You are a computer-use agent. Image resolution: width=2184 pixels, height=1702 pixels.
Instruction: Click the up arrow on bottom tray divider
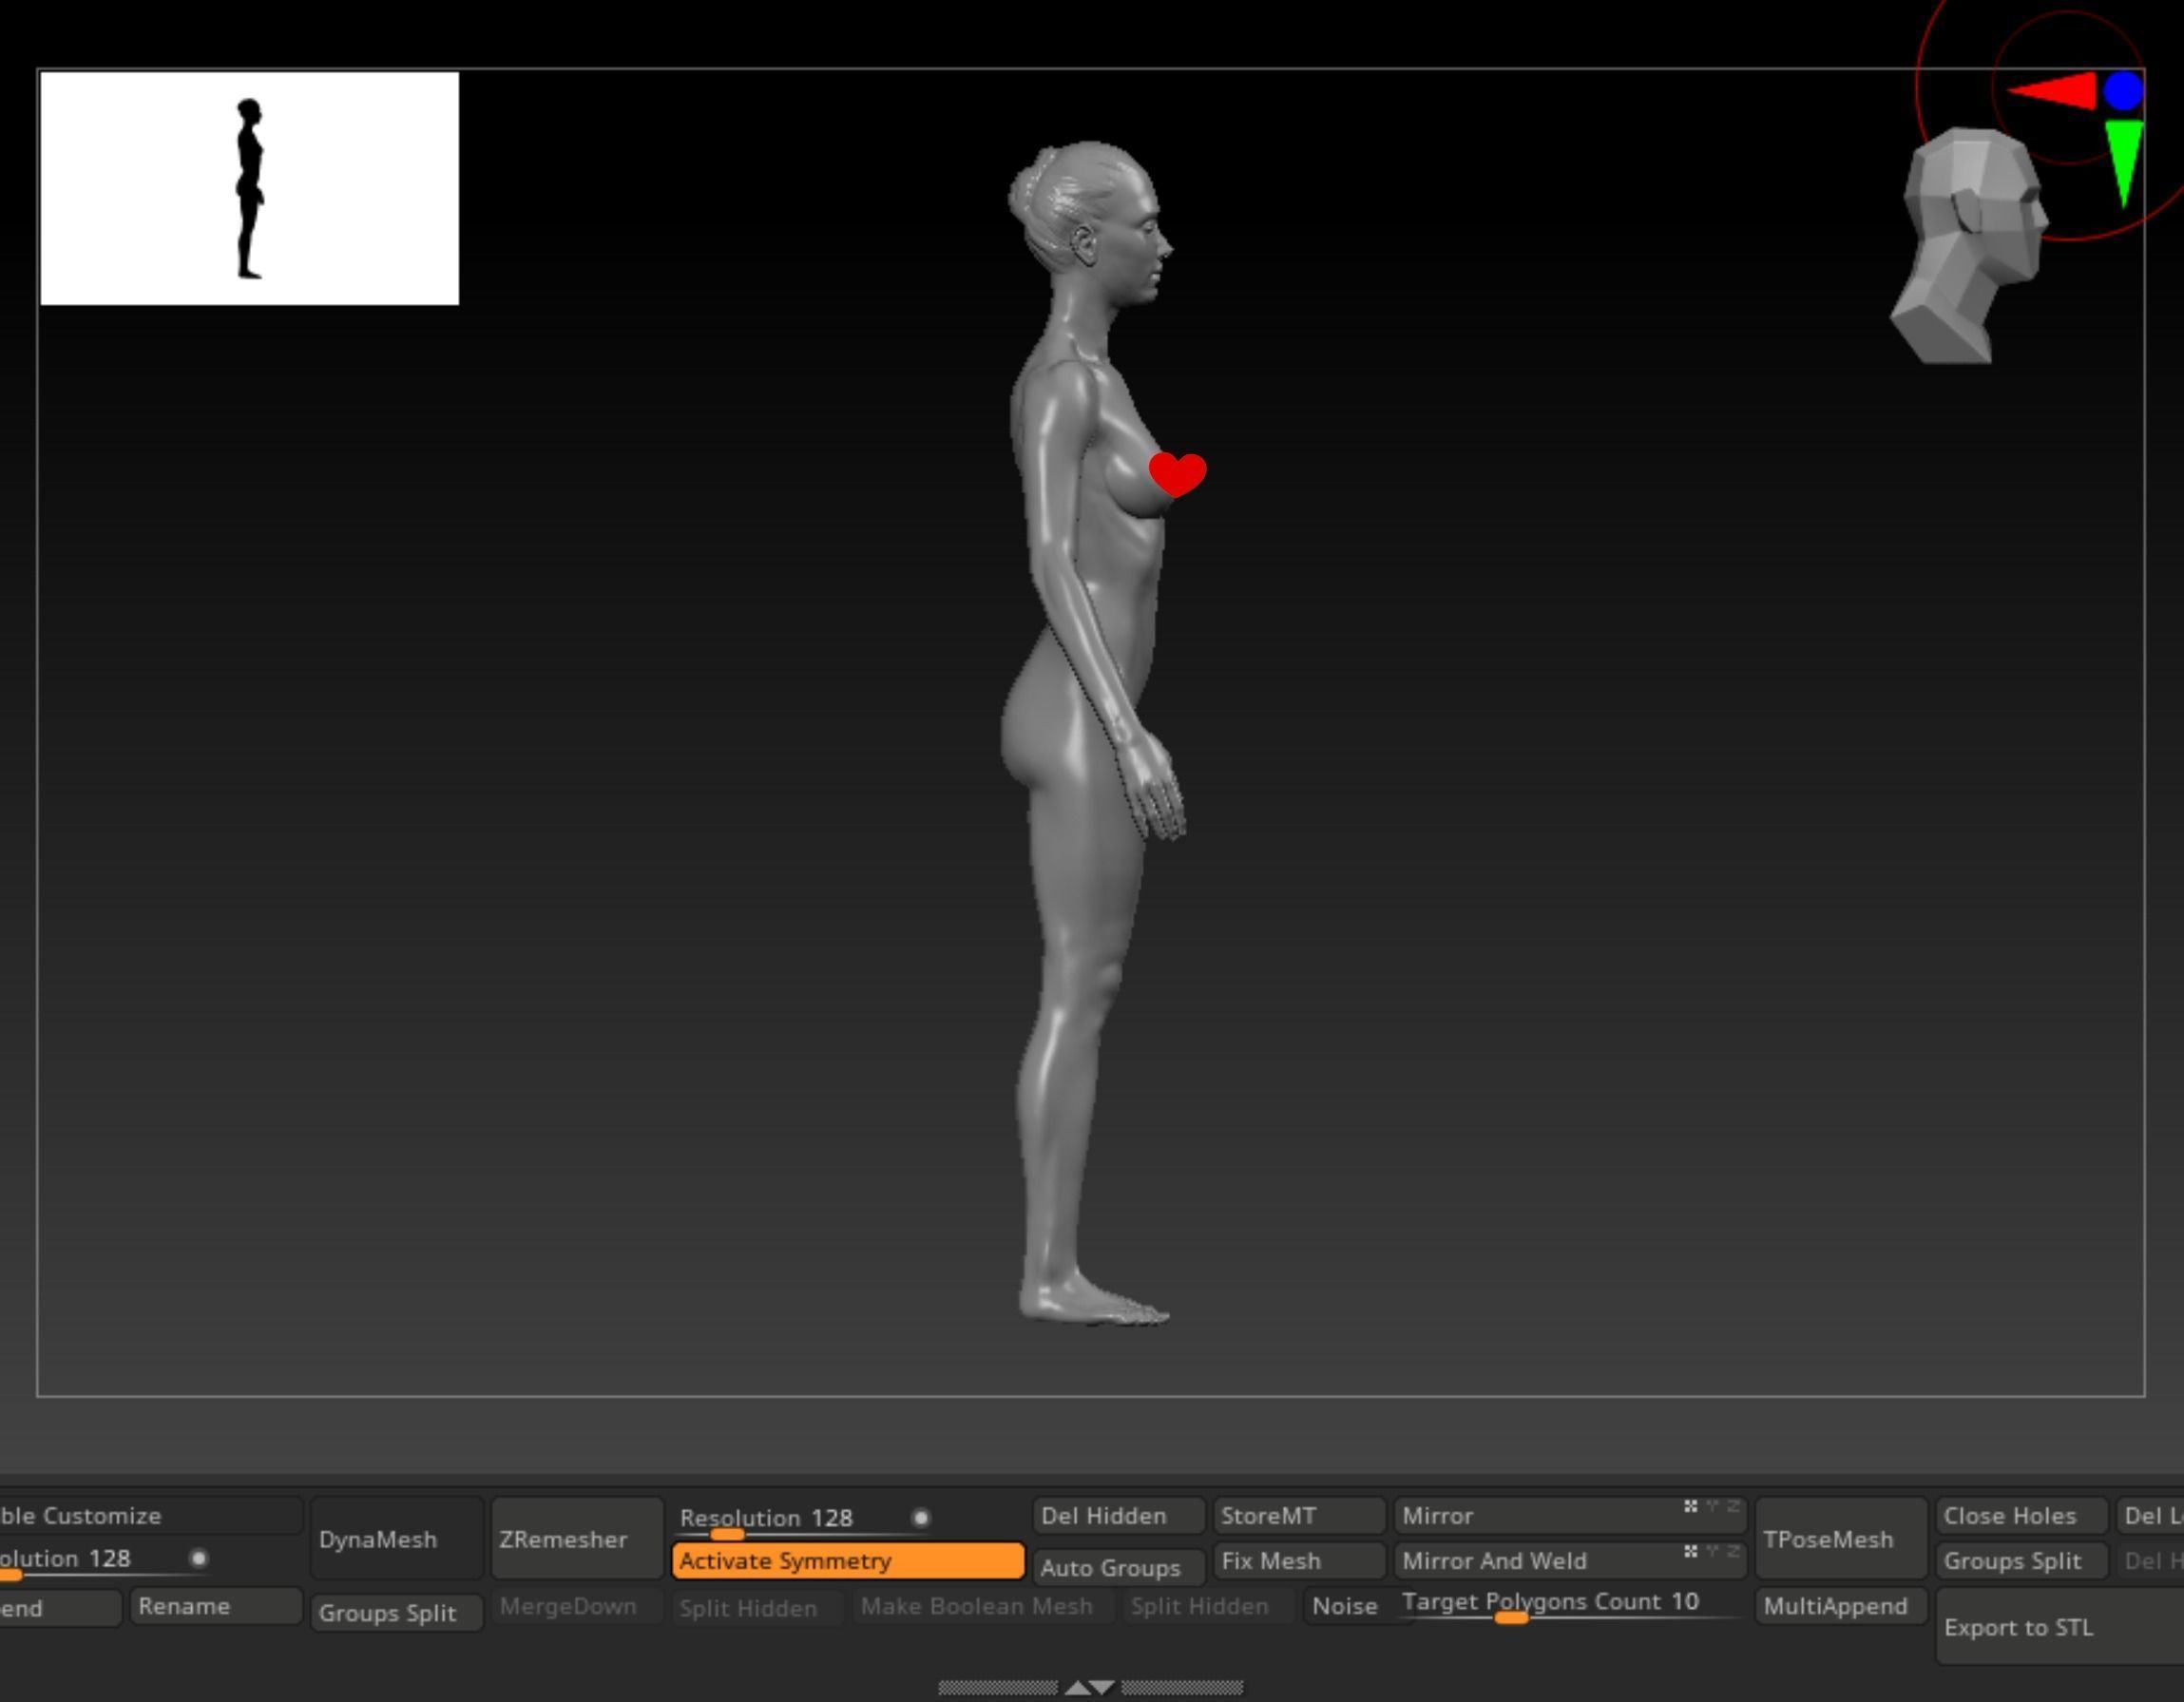1077,1687
